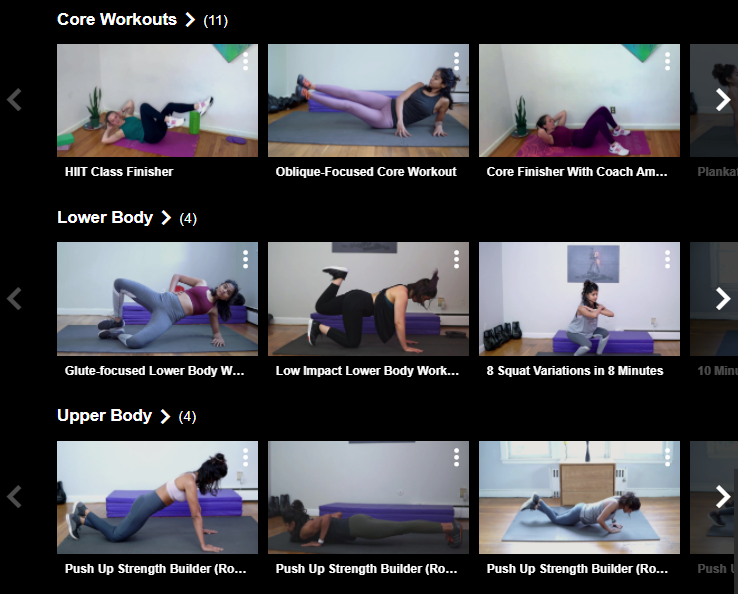Play the 8 Squat Variations thumbnail
The image size is (738, 594).
tap(579, 299)
